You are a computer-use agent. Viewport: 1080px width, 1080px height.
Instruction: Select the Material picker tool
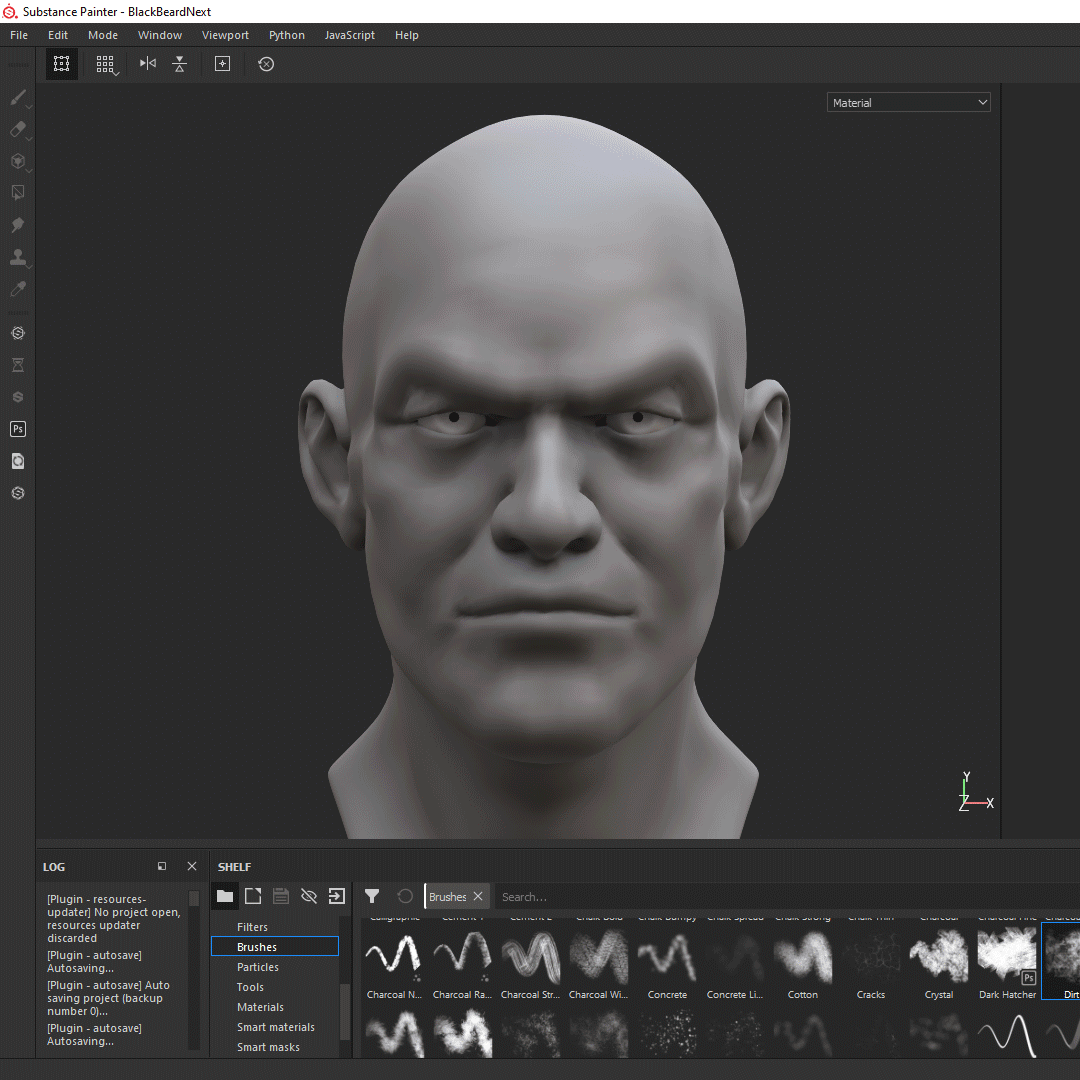coord(17,289)
